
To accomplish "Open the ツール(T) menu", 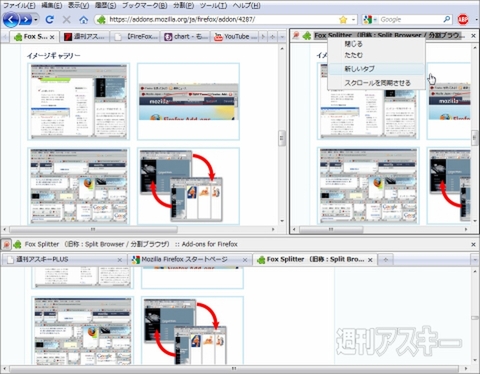I will pos(213,5).
